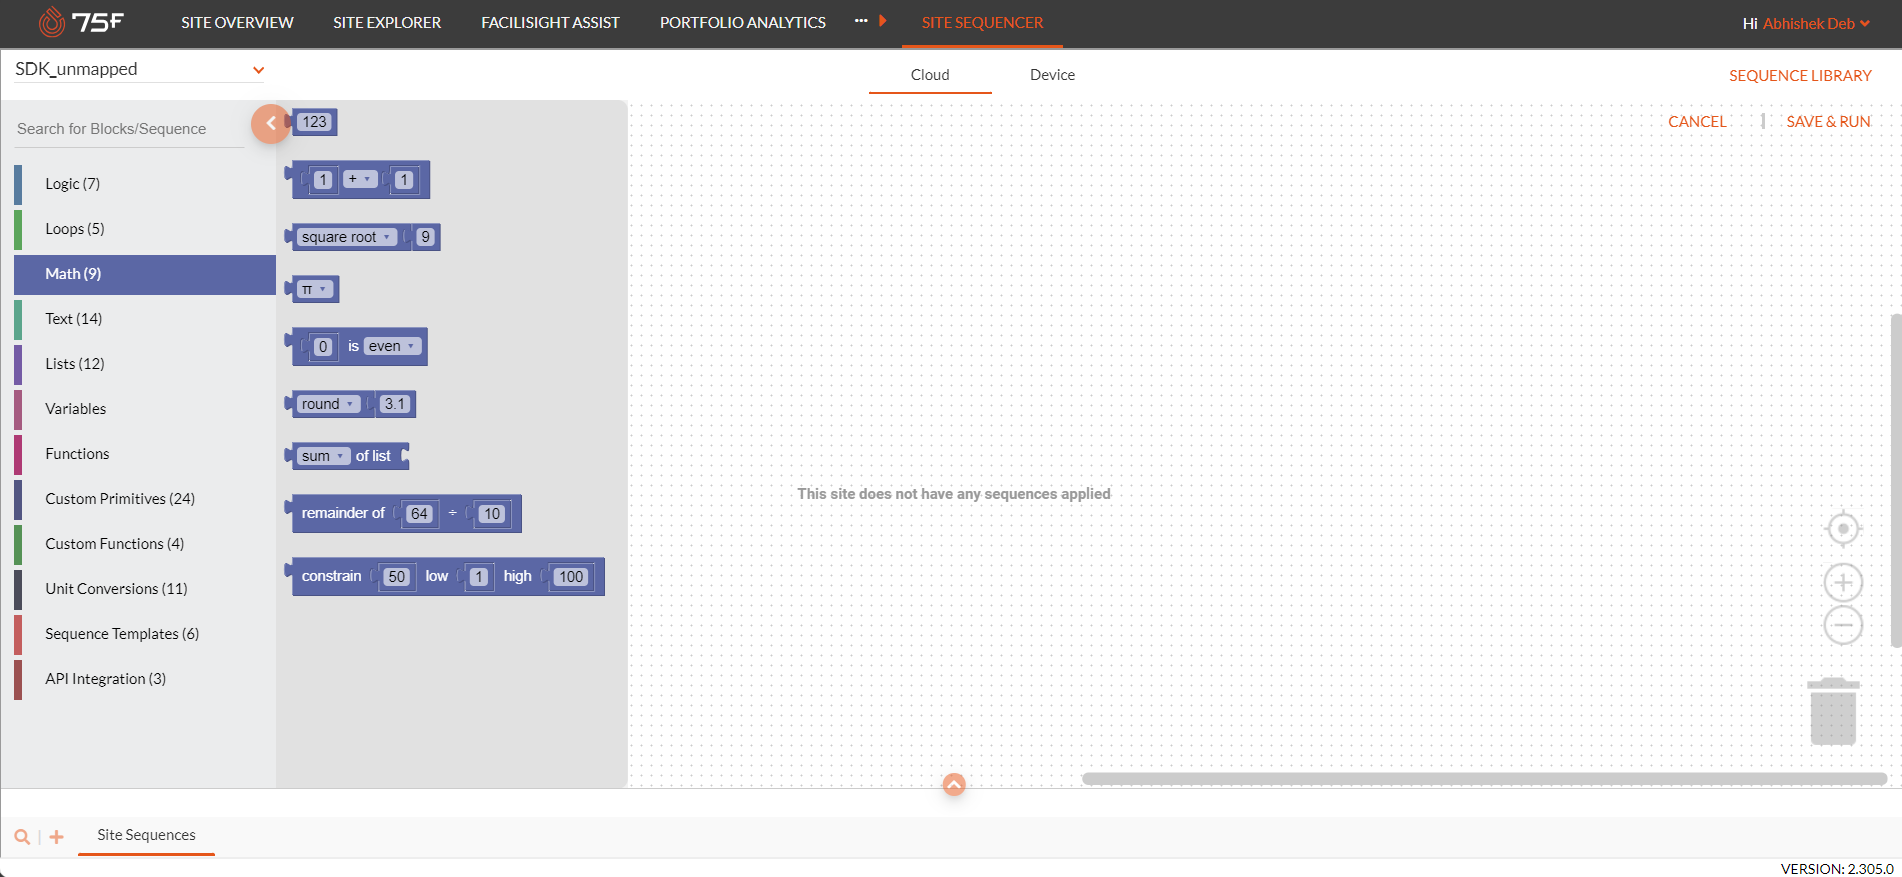The width and height of the screenshot is (1902, 877).
Task: Click the 50 value in constrain block
Action: (397, 577)
